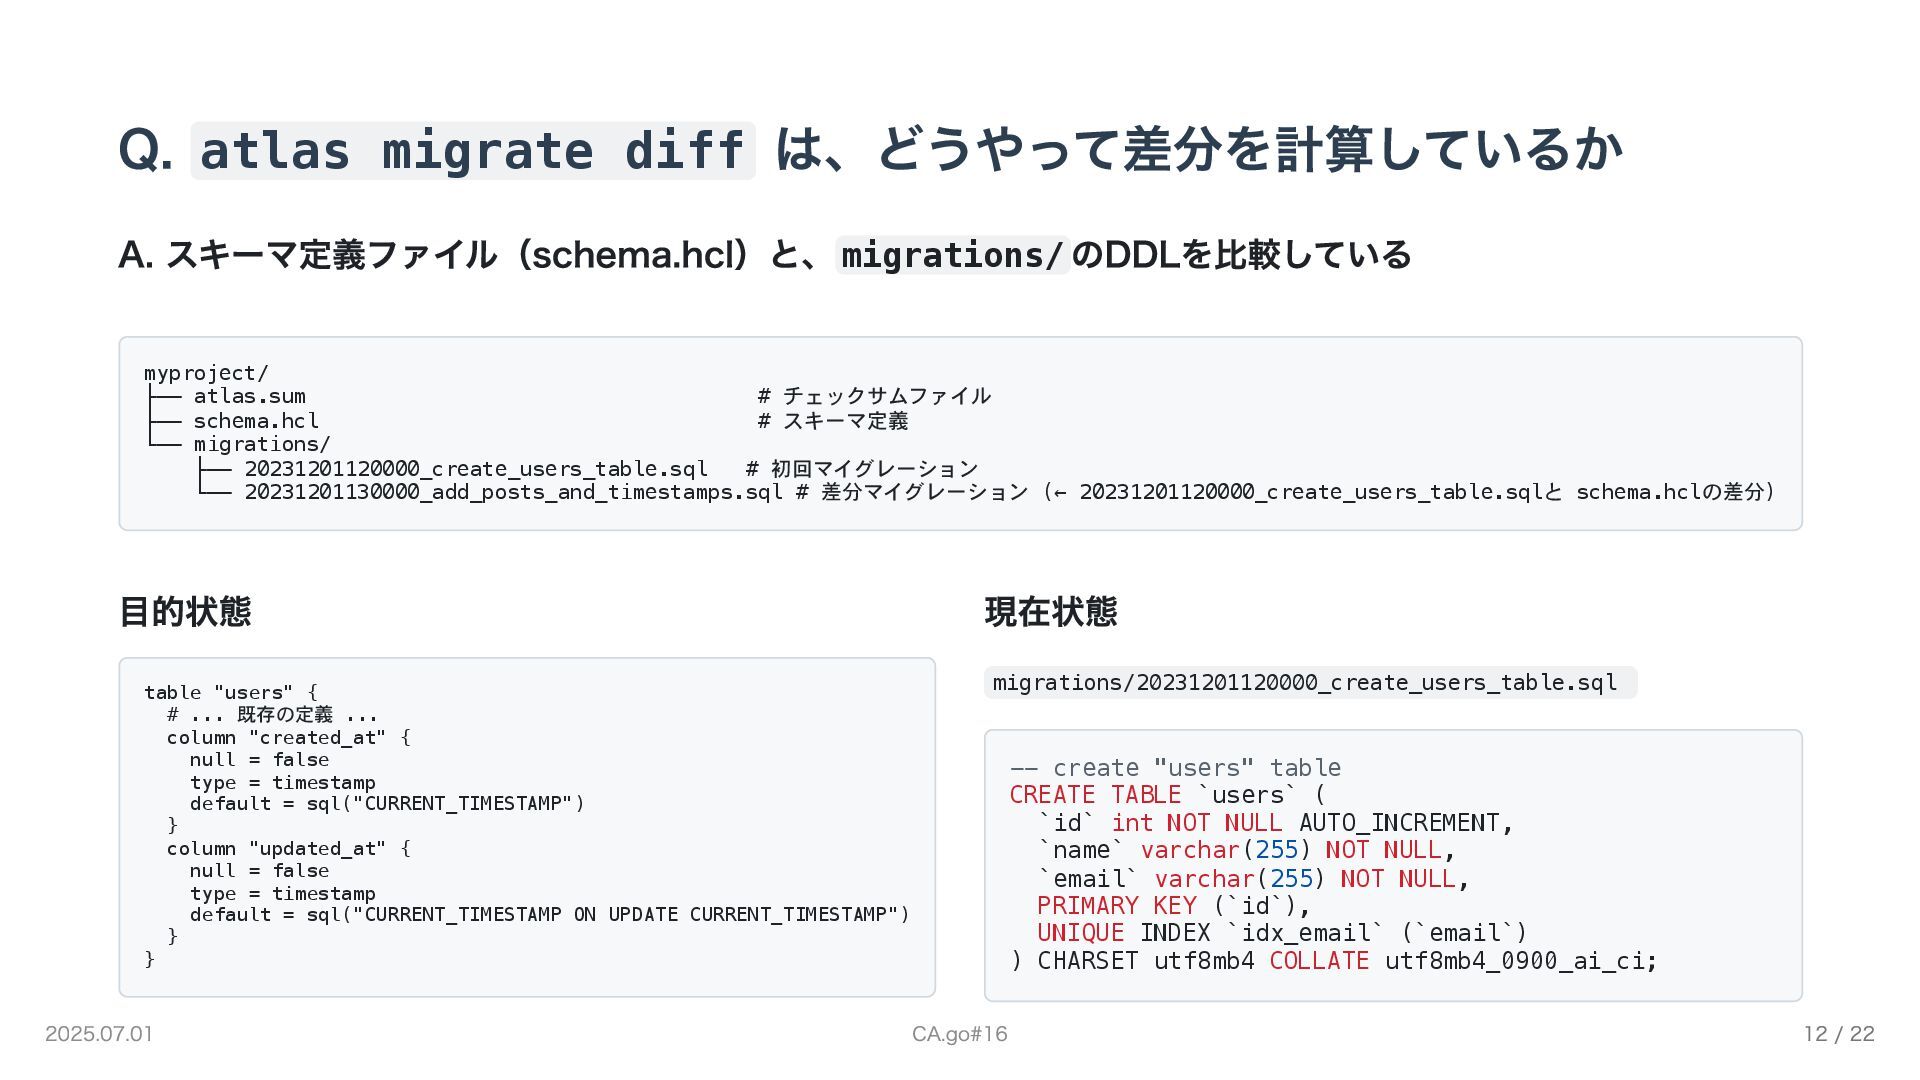Click the atlas migrate diff code title

(472, 151)
